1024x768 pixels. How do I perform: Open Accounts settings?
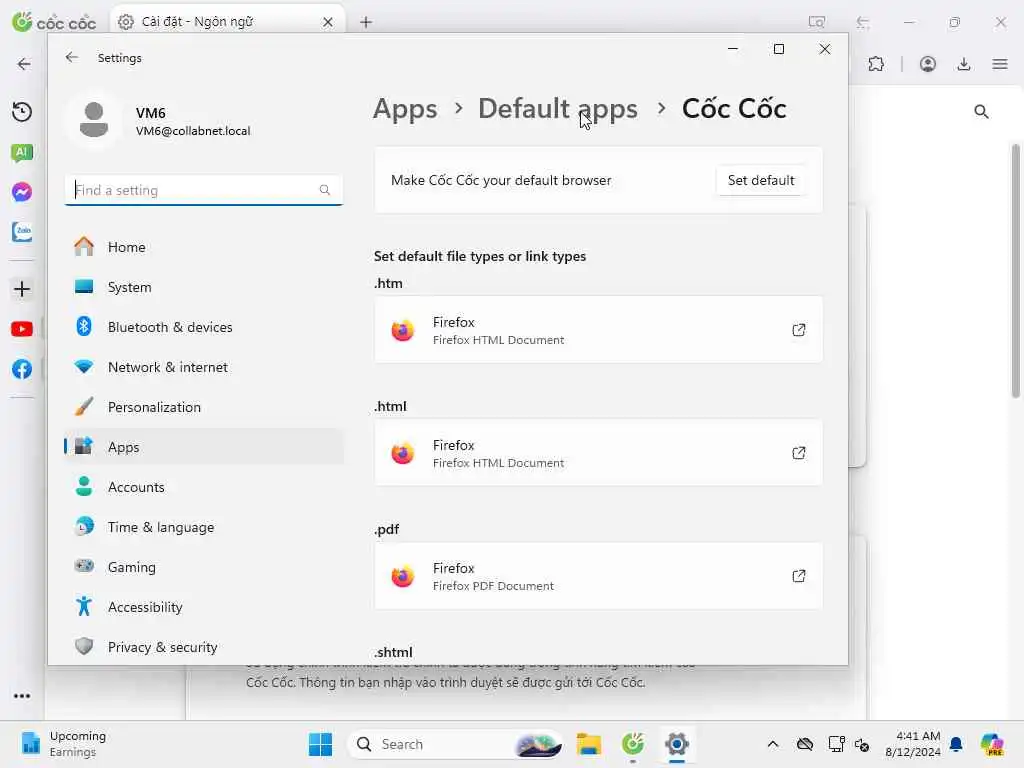pyautogui.click(x=204, y=487)
